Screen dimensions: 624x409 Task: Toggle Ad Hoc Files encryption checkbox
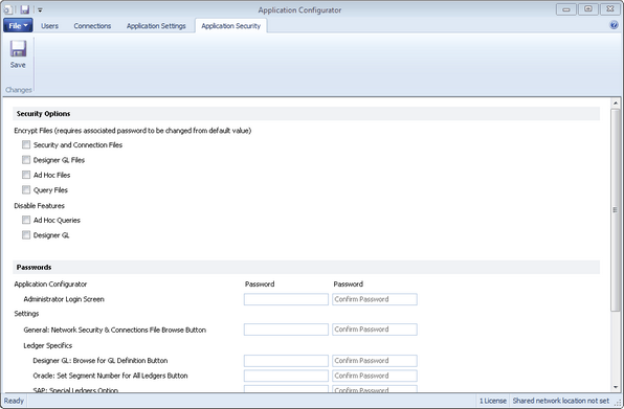pyautogui.click(x=27, y=175)
